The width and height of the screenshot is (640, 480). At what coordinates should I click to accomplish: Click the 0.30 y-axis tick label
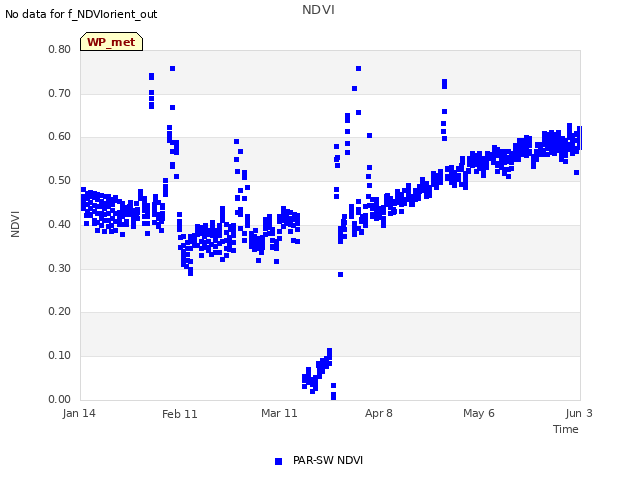pos(59,268)
